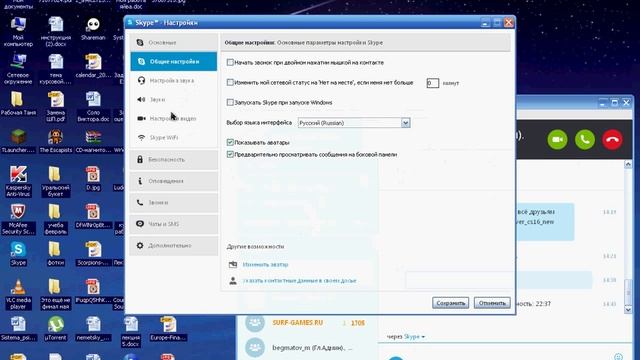Open the begmatov_m group conversation
The height and width of the screenshot is (360, 640).
(x=307, y=348)
